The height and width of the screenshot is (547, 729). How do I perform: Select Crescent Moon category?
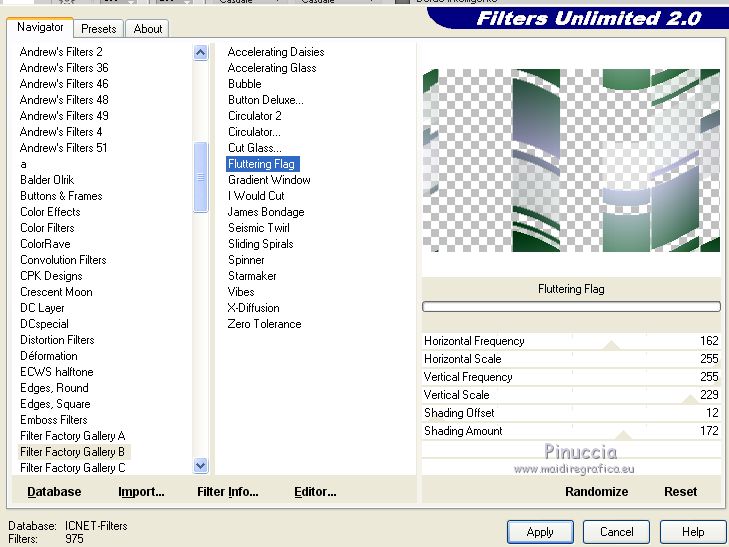[56, 292]
